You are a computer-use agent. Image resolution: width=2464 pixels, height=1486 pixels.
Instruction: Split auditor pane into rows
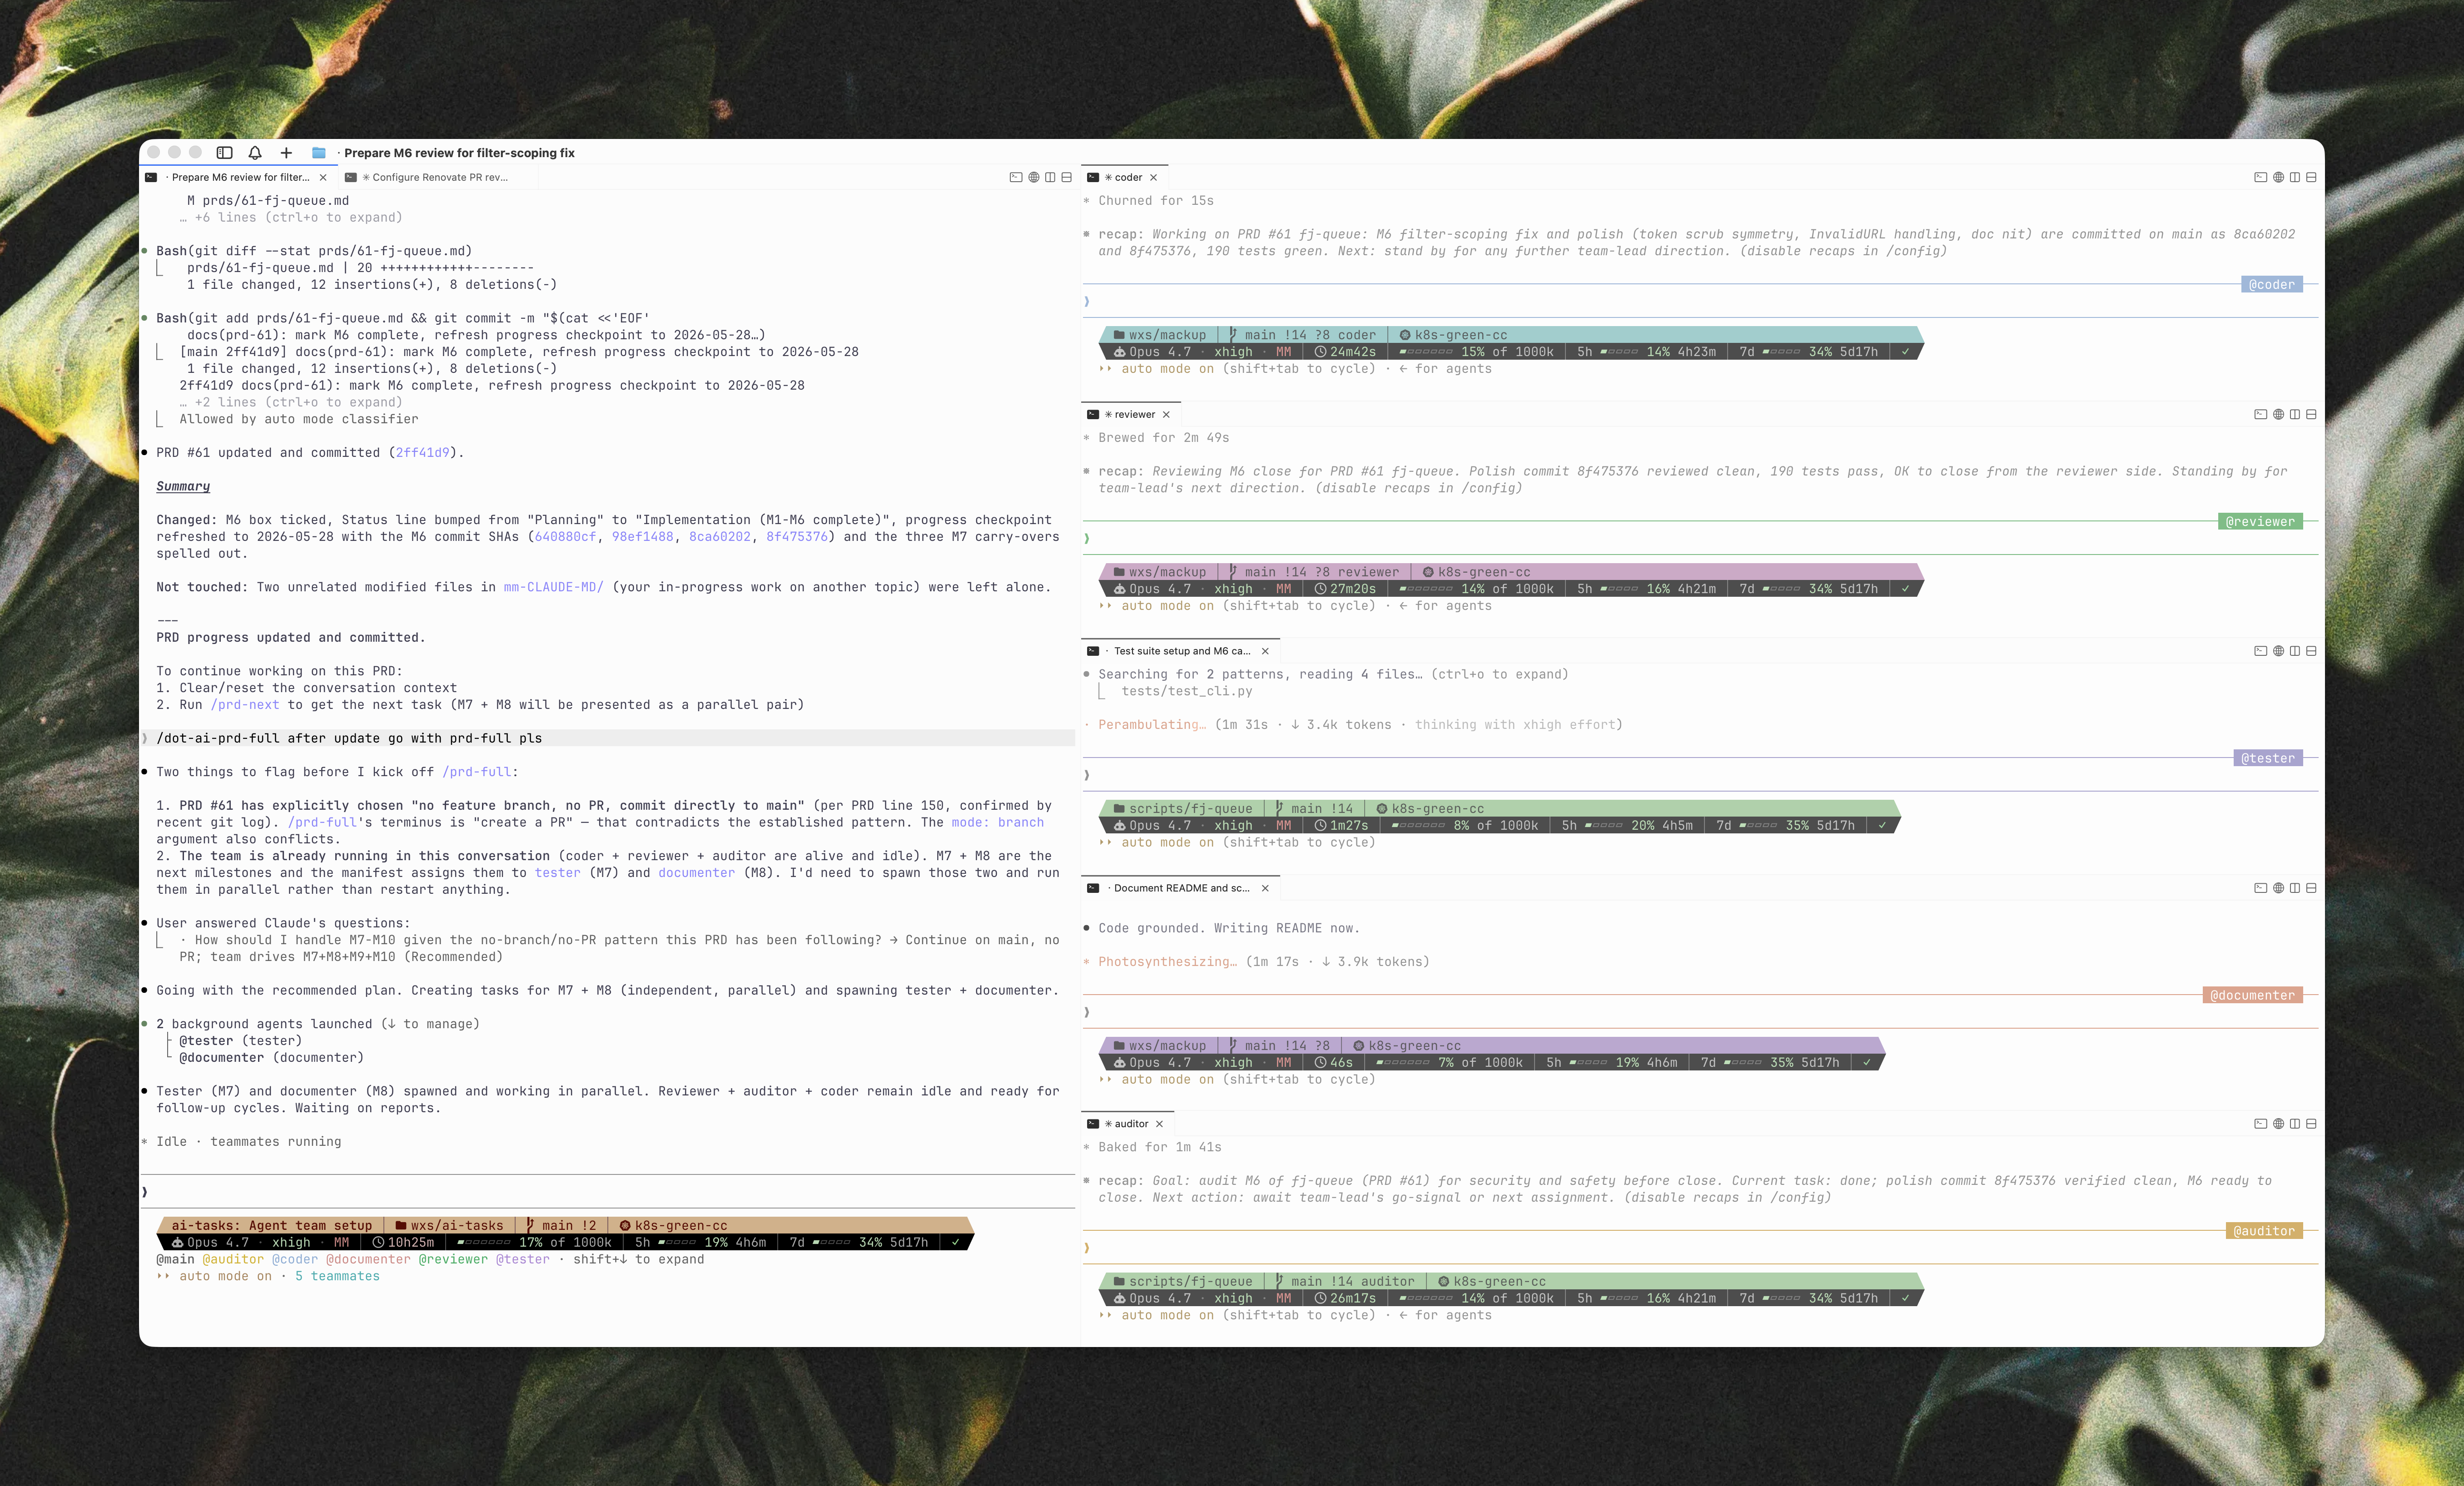click(2311, 1124)
